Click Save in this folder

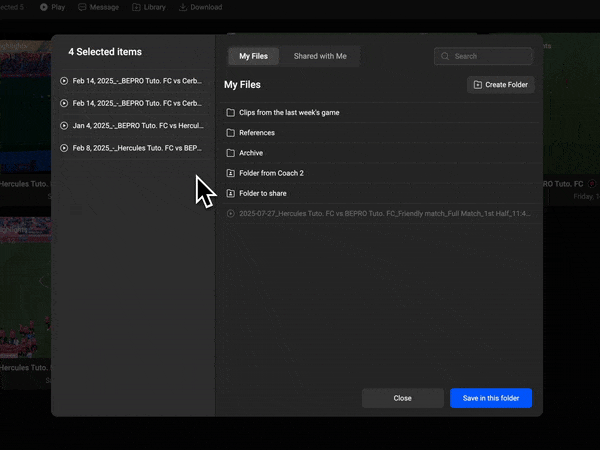click(x=490, y=398)
